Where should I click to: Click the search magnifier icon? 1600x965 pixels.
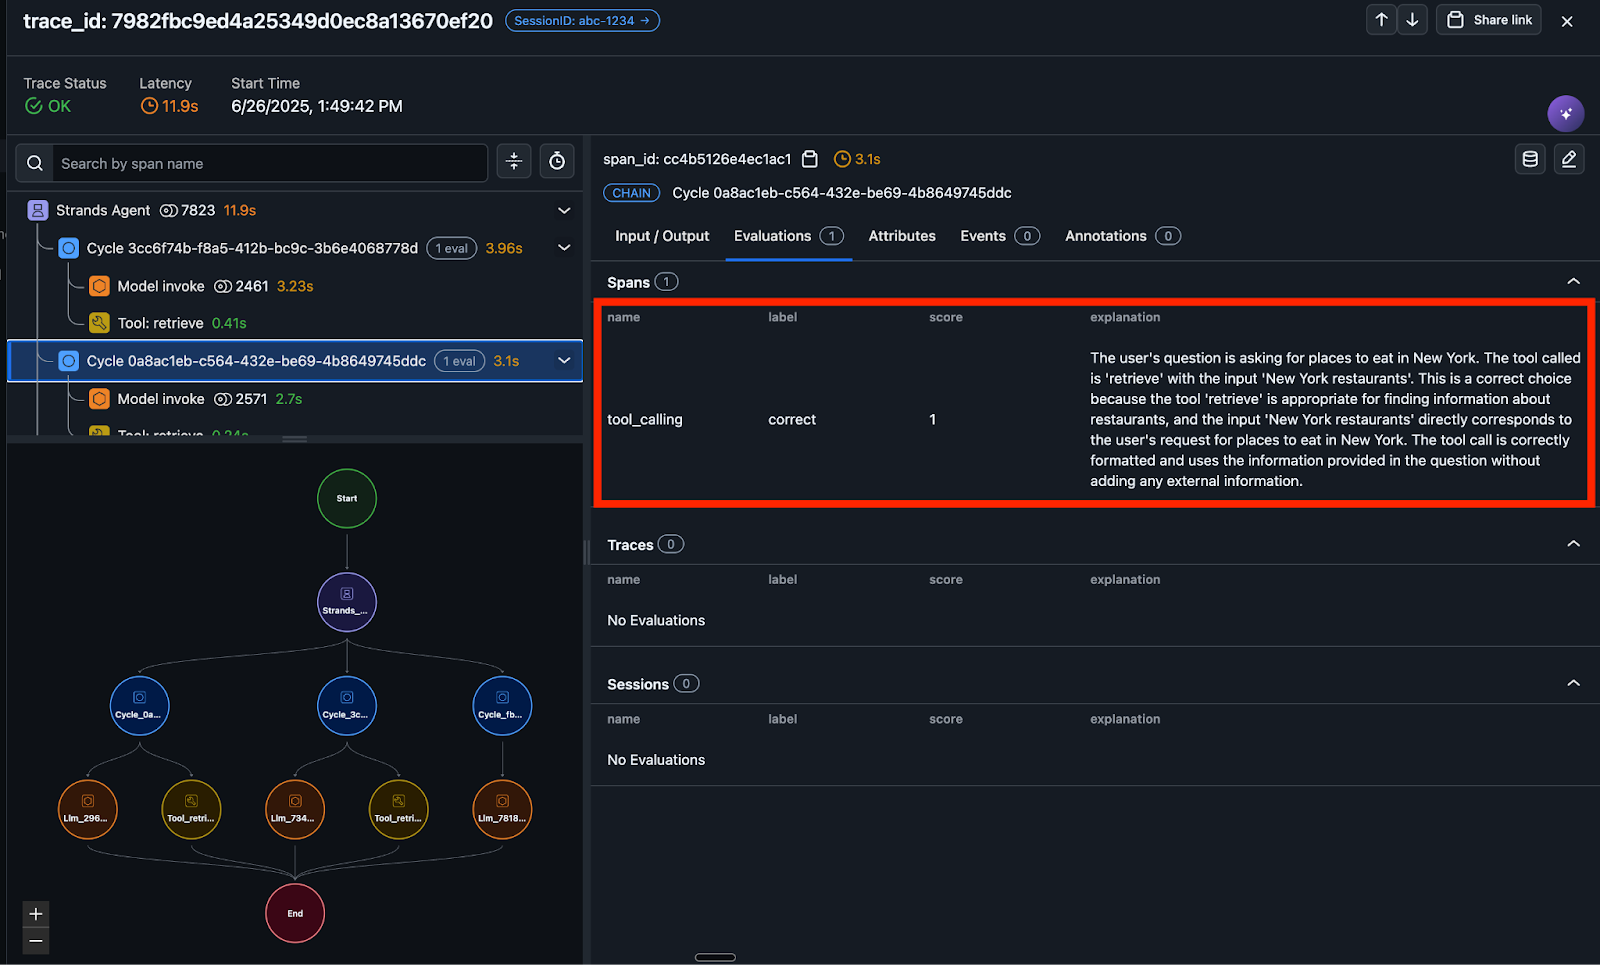click(x=35, y=163)
